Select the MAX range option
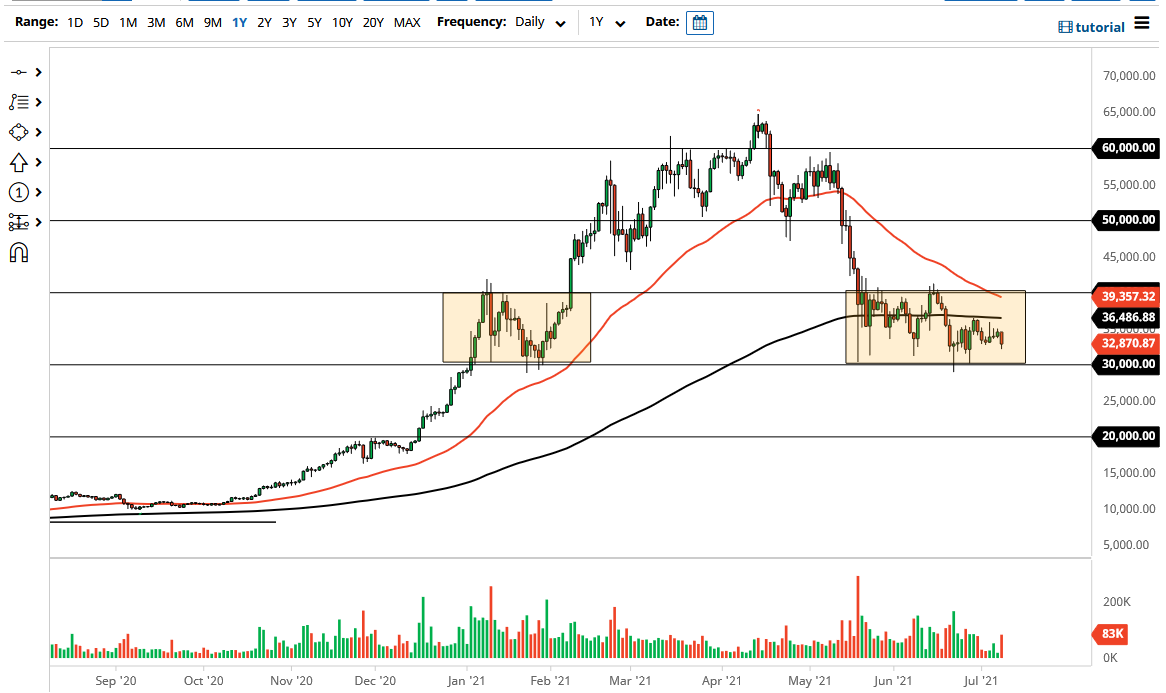1166x693 pixels. 407,21
